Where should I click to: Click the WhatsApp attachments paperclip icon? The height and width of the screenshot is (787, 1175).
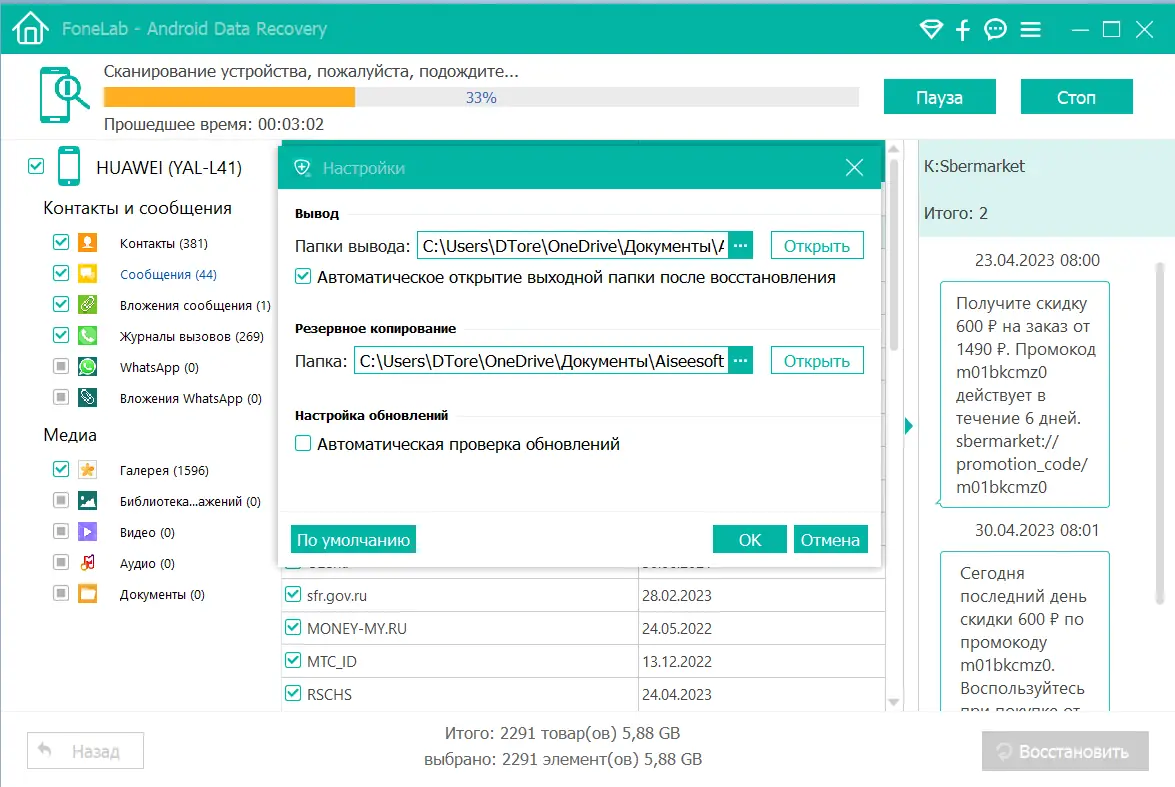click(88, 397)
